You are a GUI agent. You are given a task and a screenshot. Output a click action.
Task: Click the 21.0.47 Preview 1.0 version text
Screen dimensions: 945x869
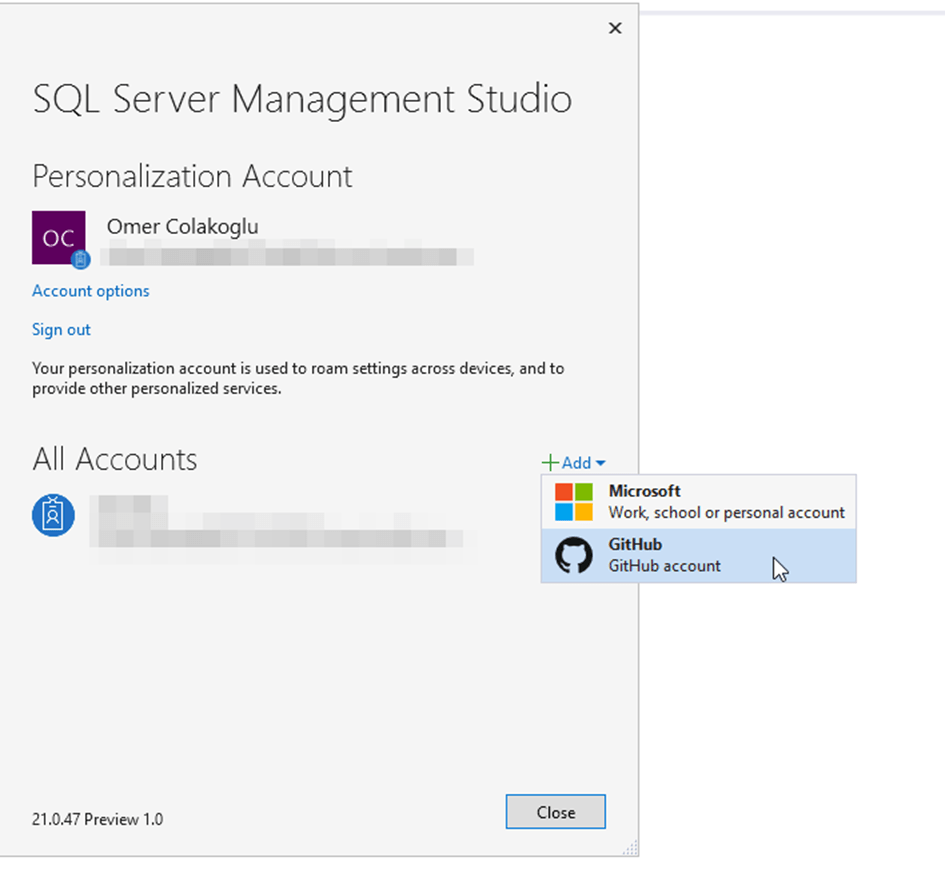(x=97, y=819)
